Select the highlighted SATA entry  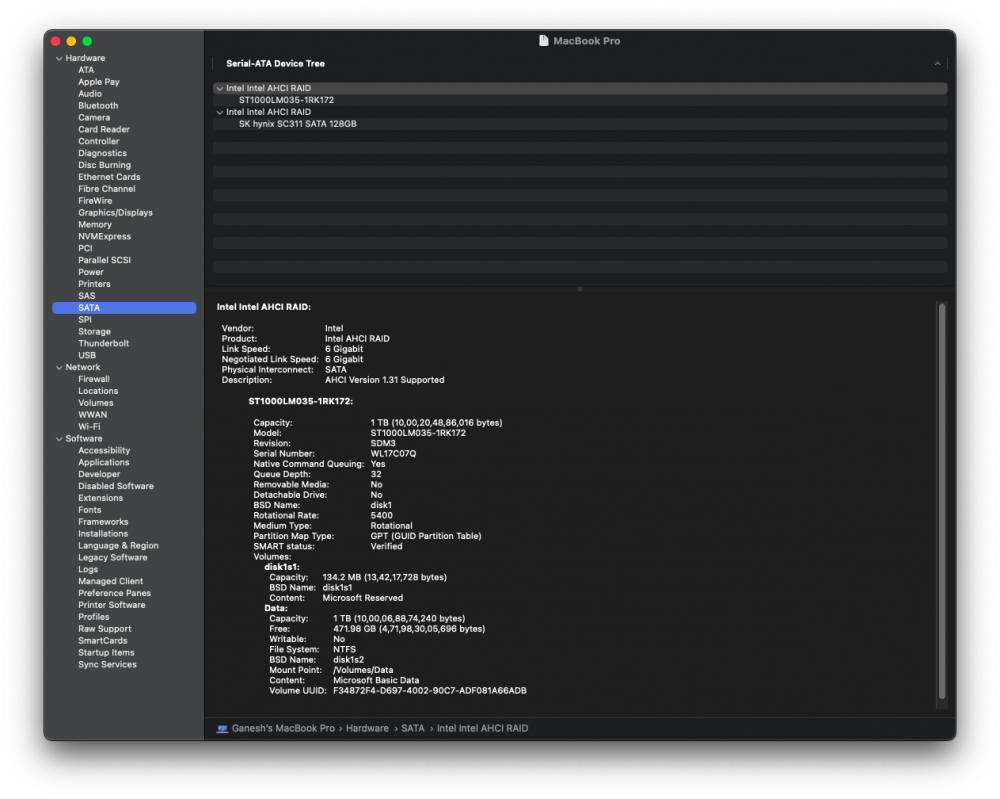click(x=124, y=308)
